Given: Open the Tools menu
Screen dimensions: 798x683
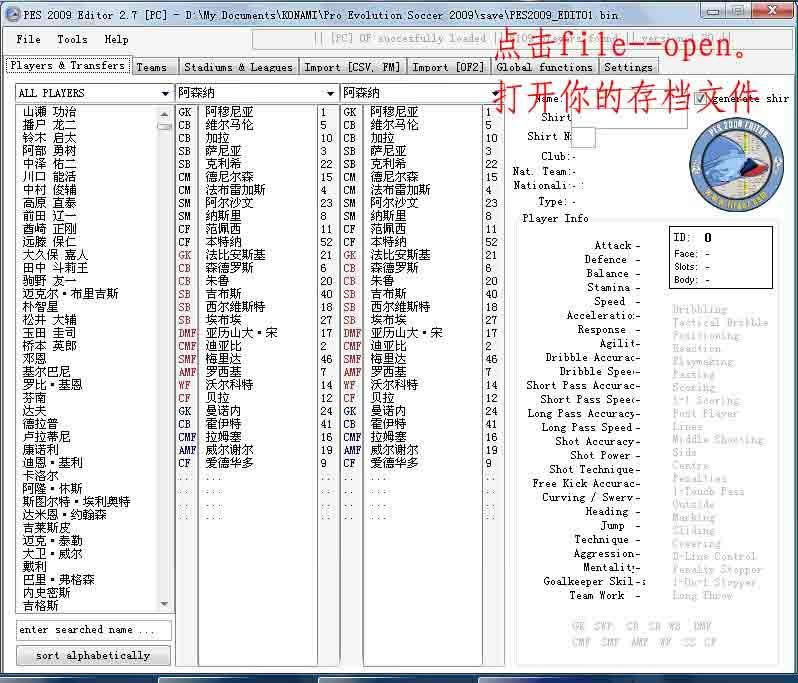Looking at the screenshot, I should click(72, 39).
